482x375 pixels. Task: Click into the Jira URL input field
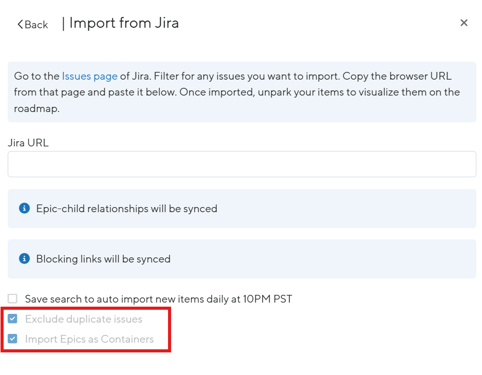pyautogui.click(x=242, y=164)
